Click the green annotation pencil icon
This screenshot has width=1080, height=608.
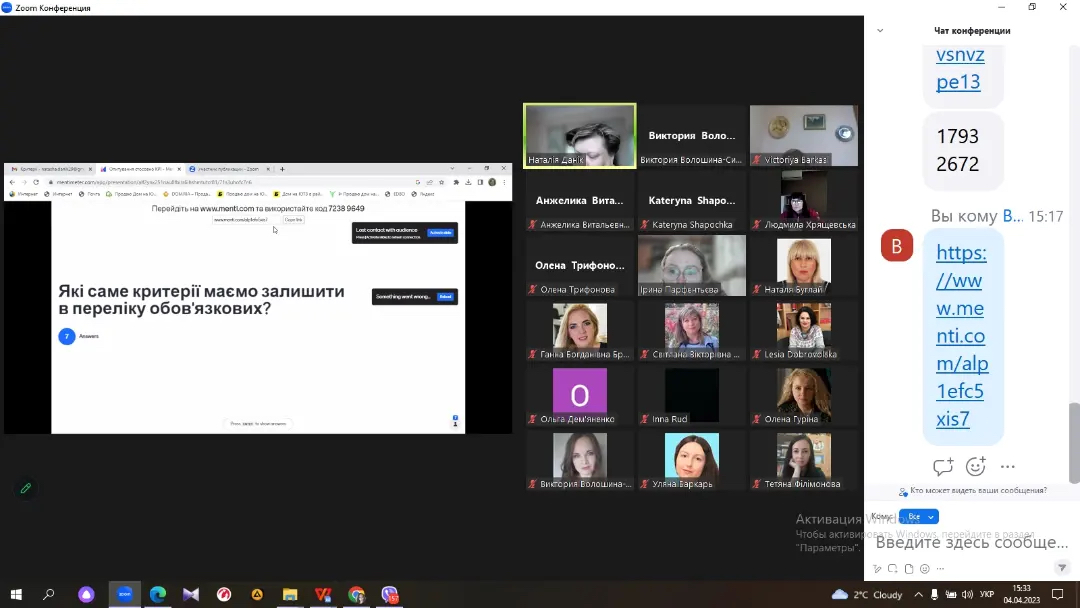pos(26,488)
